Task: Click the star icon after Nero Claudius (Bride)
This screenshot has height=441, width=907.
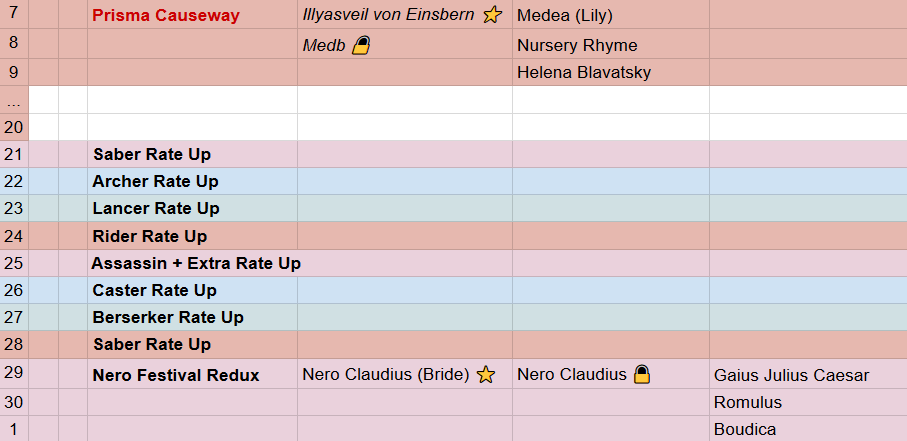Action: point(486,374)
